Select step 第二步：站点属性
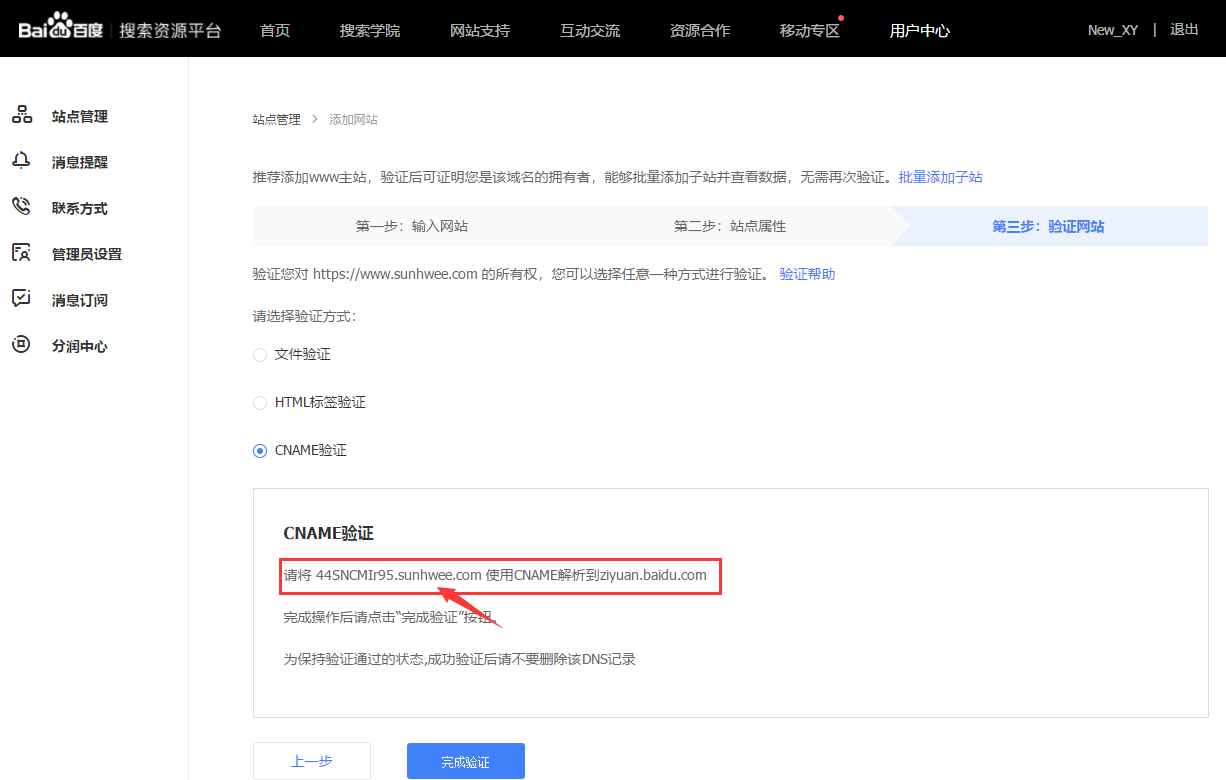 coord(730,226)
